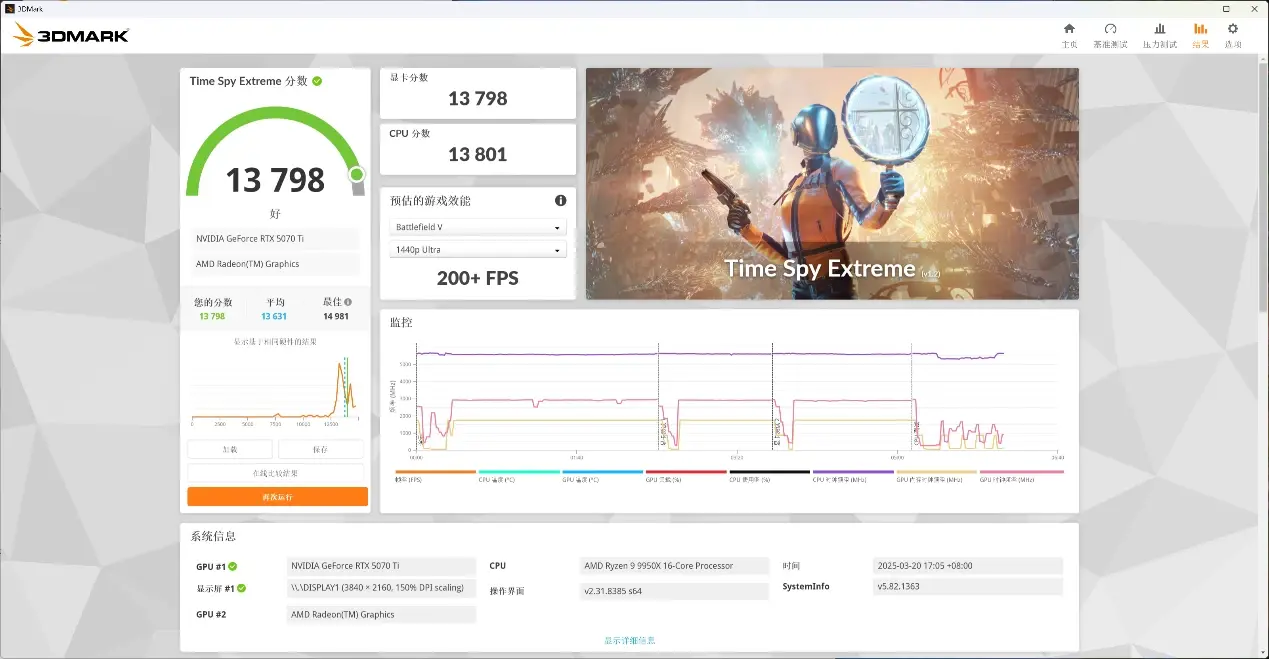Click the info icon beside 最佳 score
1269x659 pixels.
point(348,301)
